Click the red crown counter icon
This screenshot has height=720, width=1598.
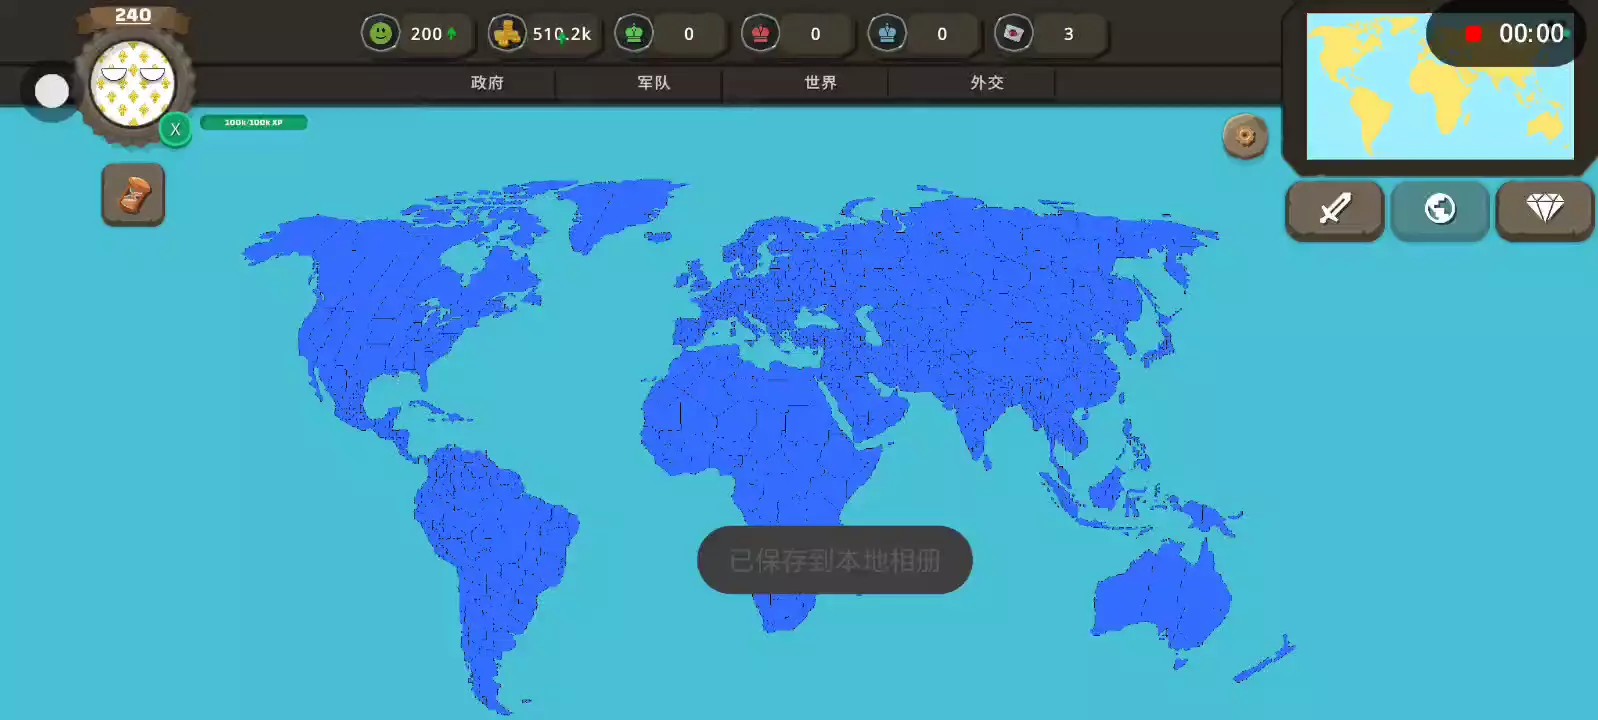[760, 34]
